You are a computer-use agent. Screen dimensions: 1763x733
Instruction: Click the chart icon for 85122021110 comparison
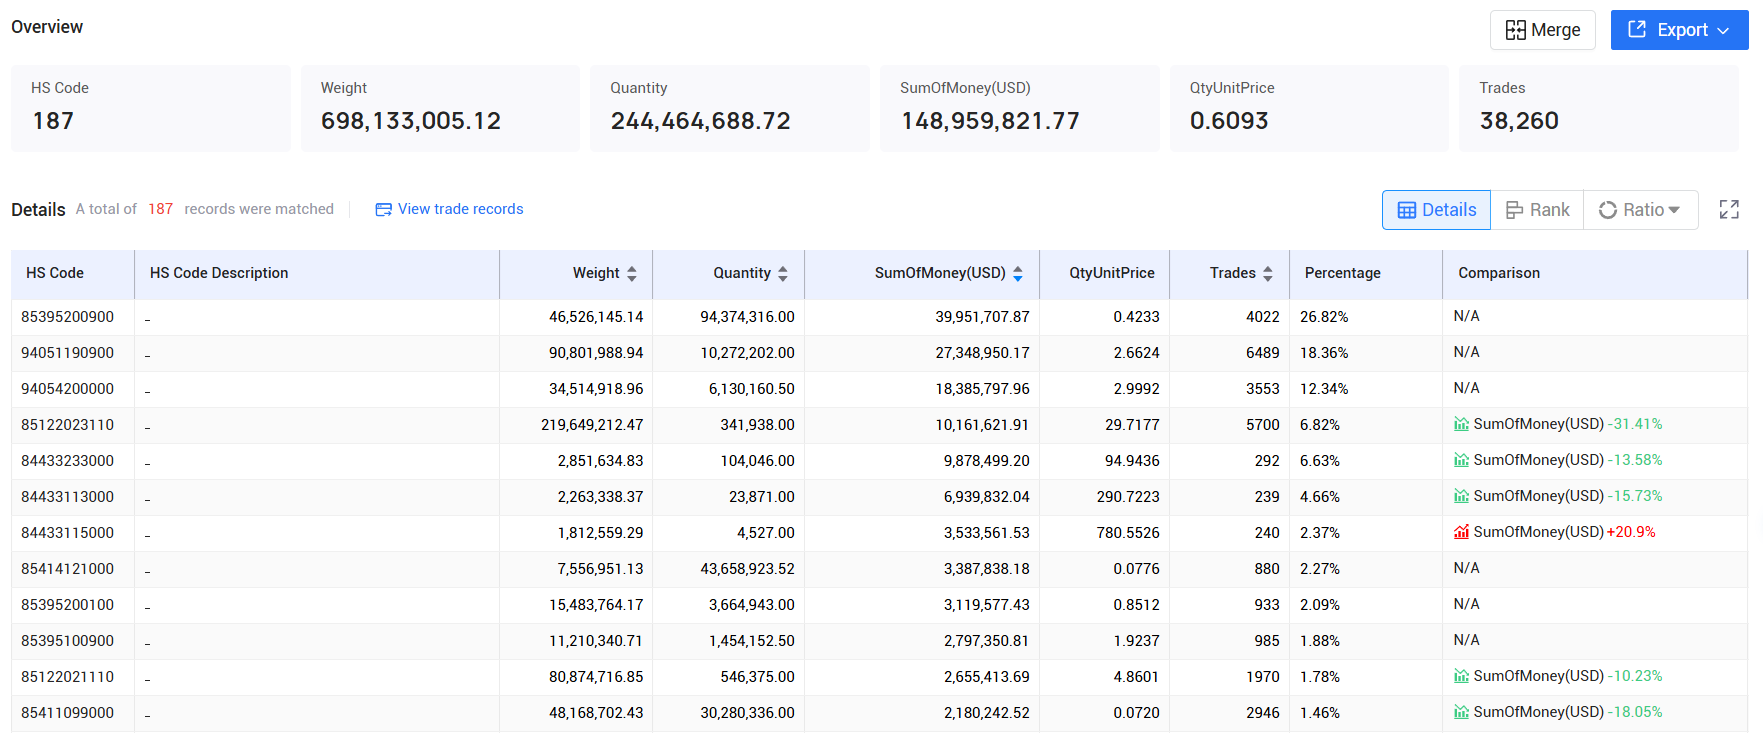(x=1461, y=676)
